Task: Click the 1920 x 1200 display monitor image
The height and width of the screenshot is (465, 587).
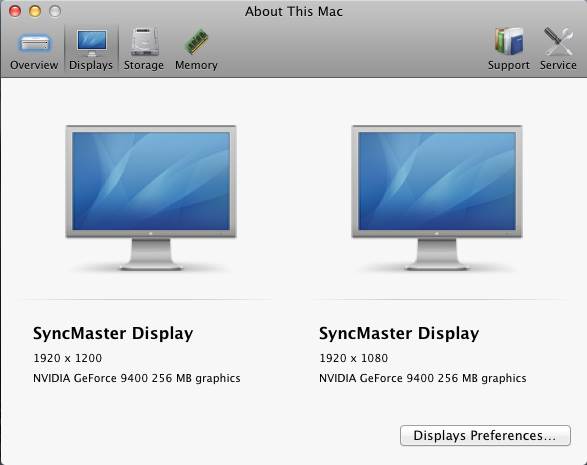Action: [151, 198]
